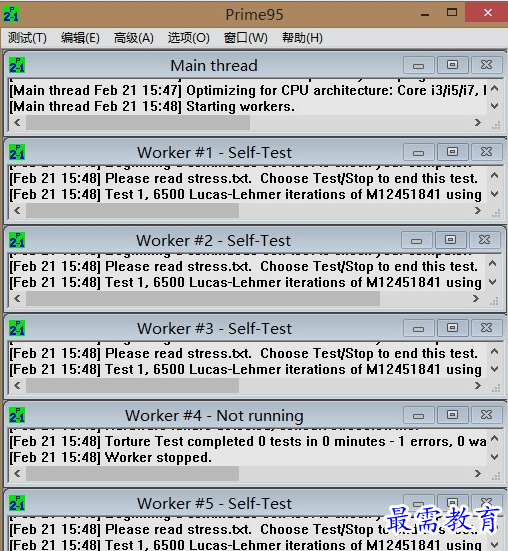This screenshot has width=508, height=551.
Task: Click up scroll arrow in Worker #4
Action: point(494,438)
